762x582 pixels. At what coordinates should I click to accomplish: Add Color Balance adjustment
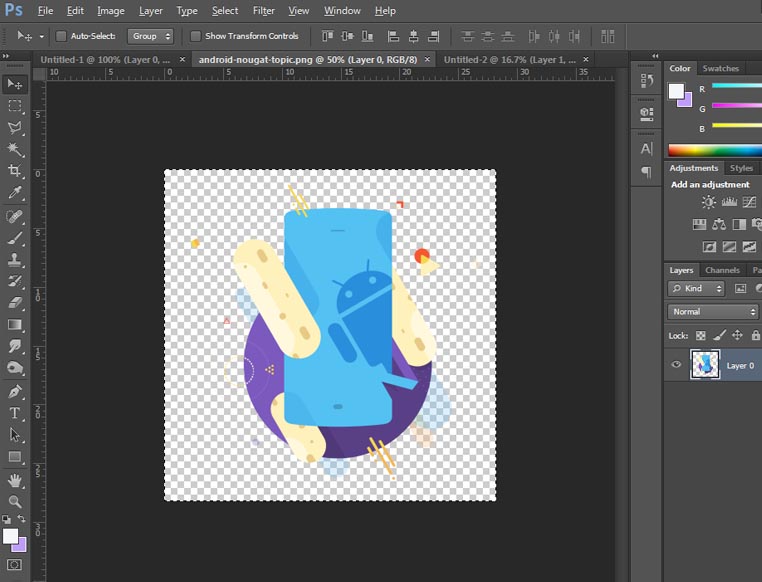719,224
